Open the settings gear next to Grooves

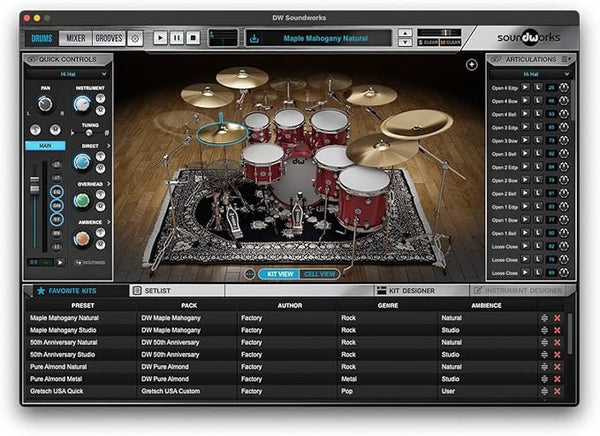pyautogui.click(x=135, y=38)
